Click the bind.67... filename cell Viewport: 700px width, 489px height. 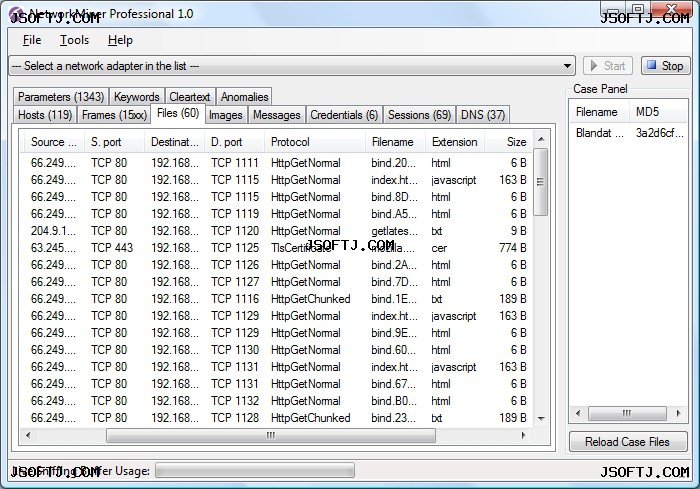[x=393, y=384]
